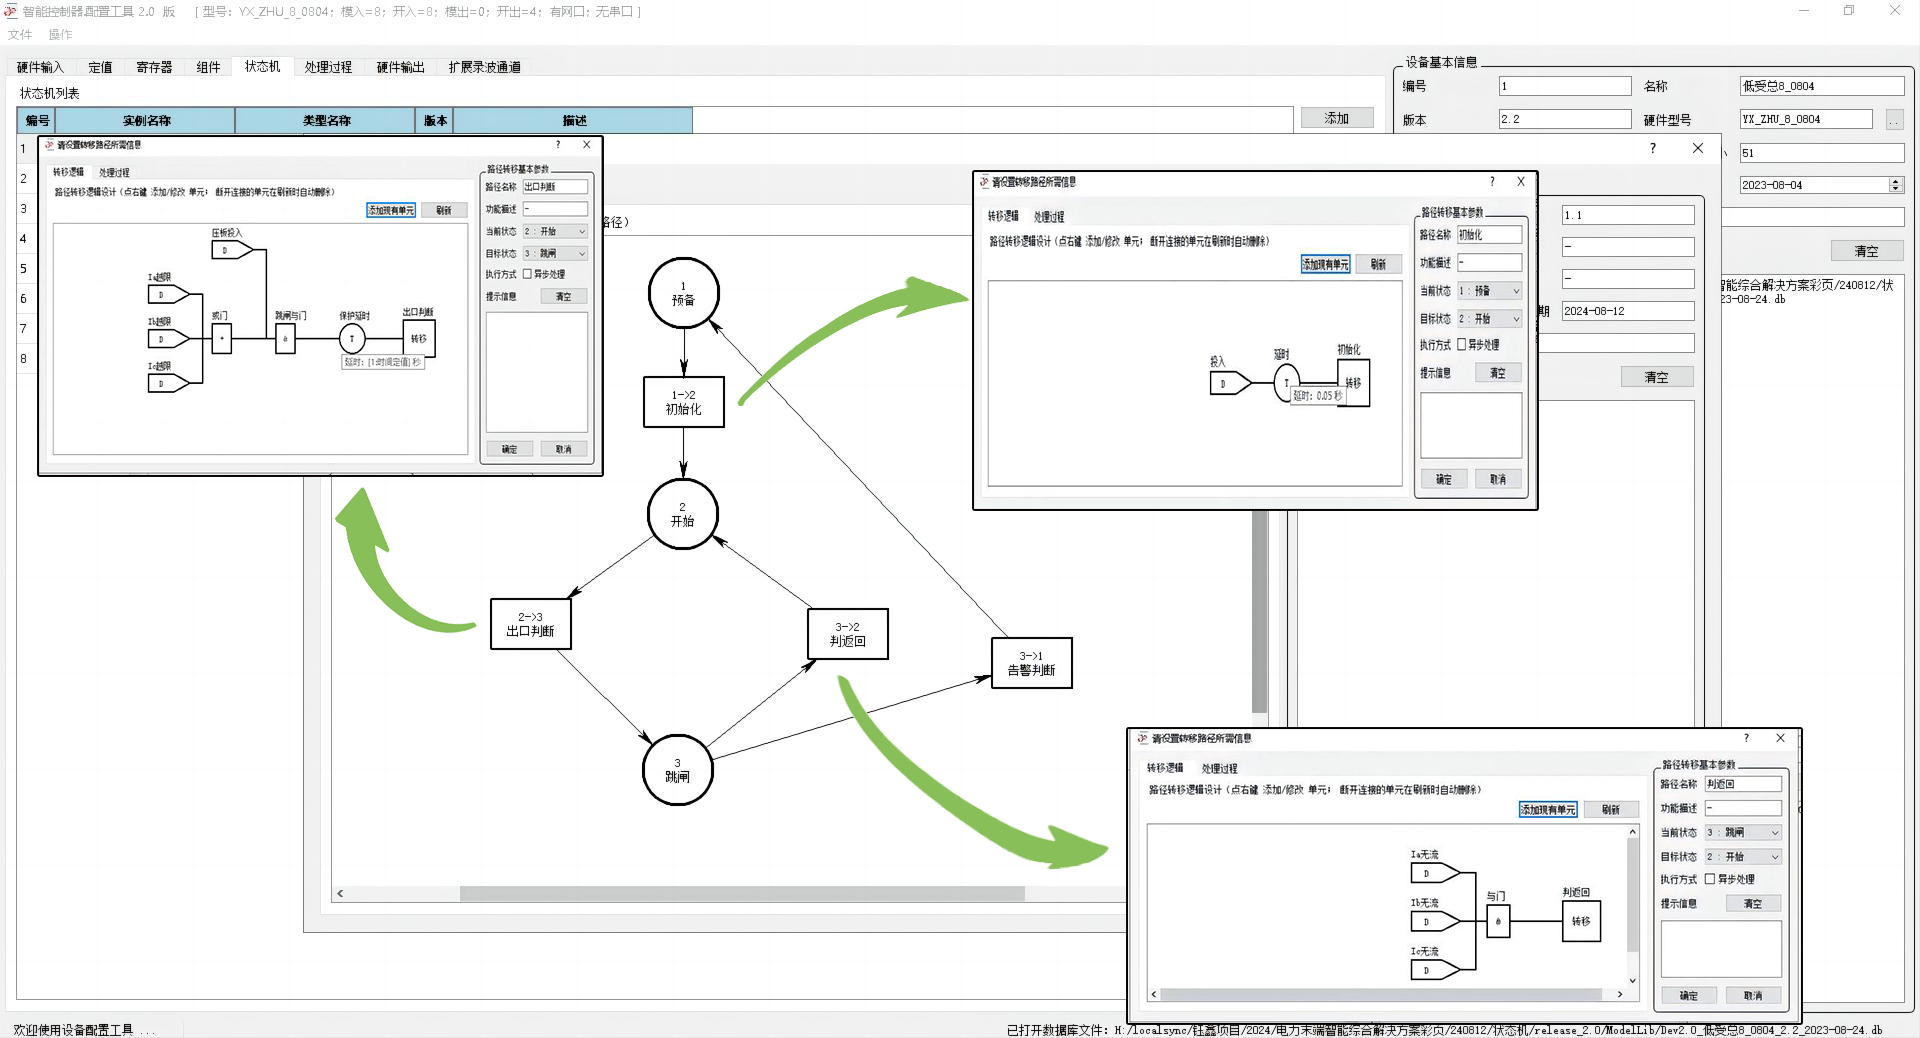The width and height of the screenshot is (1920, 1038).
Task: Click the 1->2 初始化 transition box
Action: pyautogui.click(x=683, y=402)
